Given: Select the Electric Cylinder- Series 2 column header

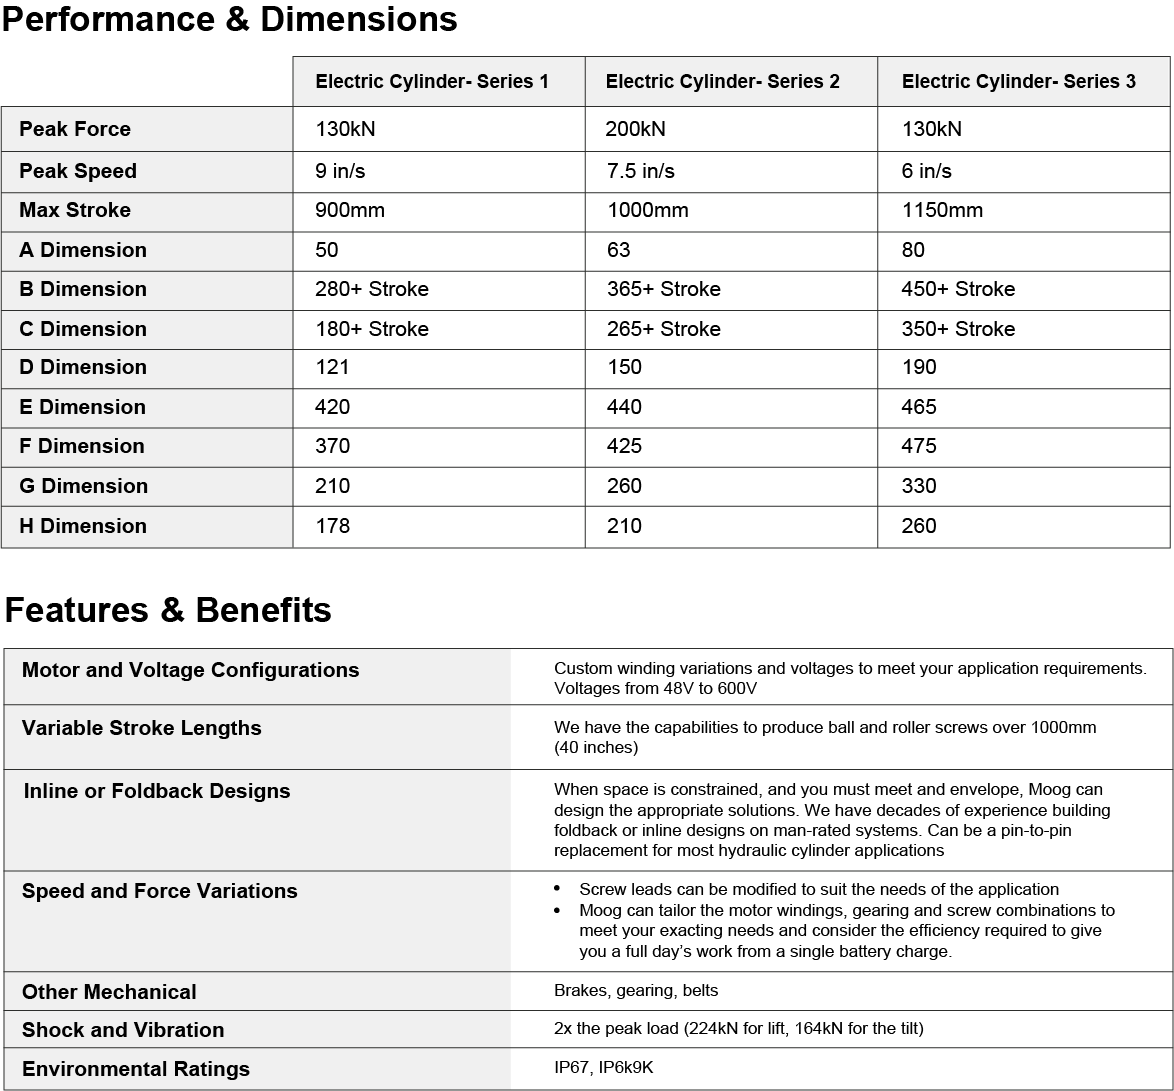Looking at the screenshot, I should coord(722,82).
